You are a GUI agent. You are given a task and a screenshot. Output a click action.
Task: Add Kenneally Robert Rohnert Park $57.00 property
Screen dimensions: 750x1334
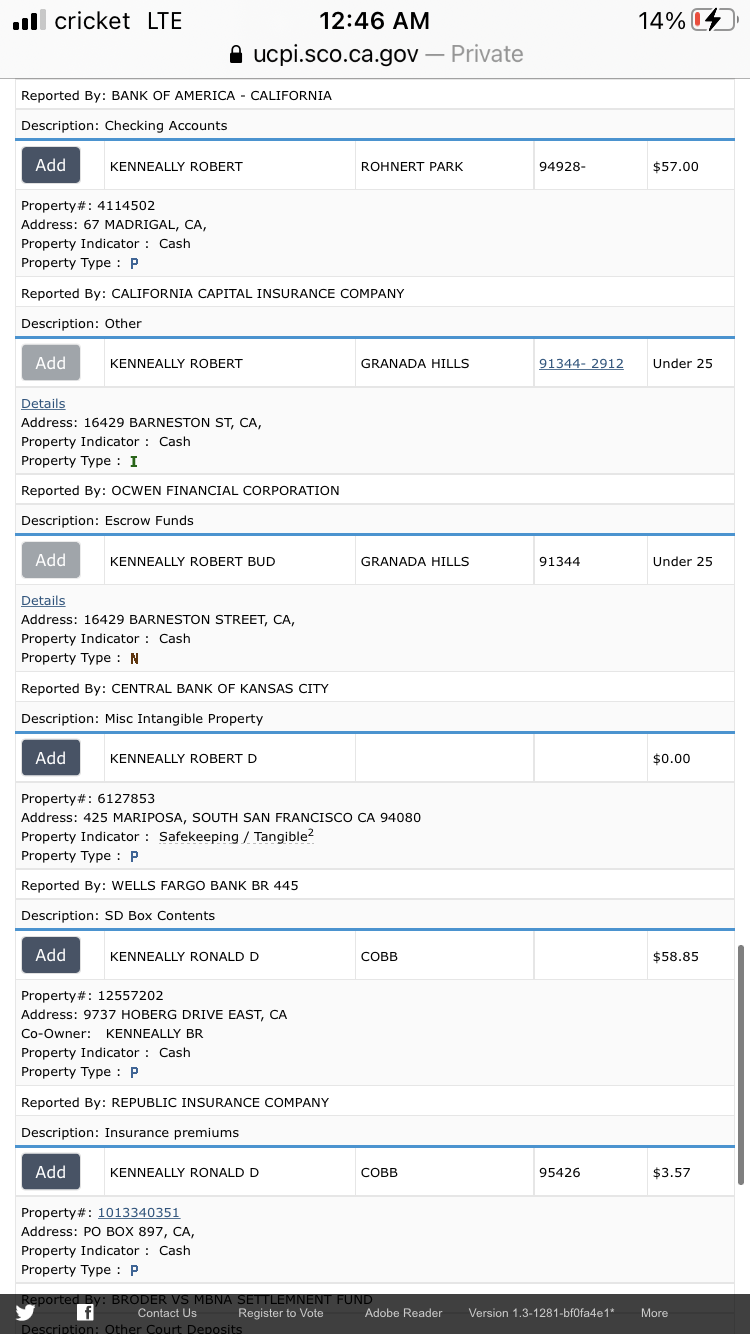point(51,165)
